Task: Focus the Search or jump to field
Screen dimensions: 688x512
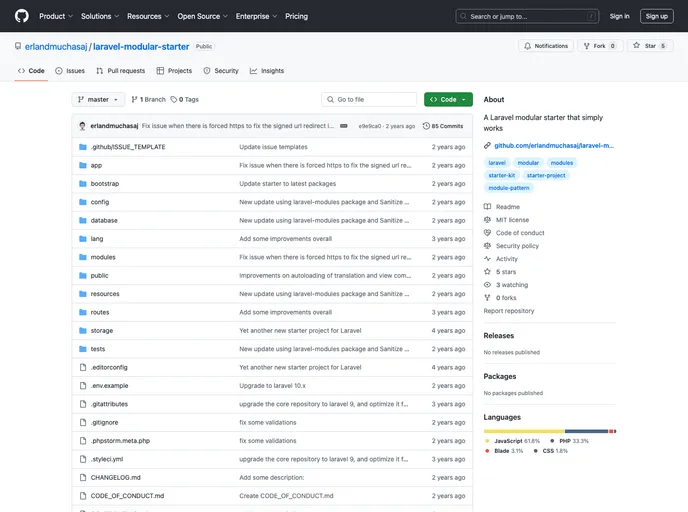Action: pyautogui.click(x=527, y=16)
